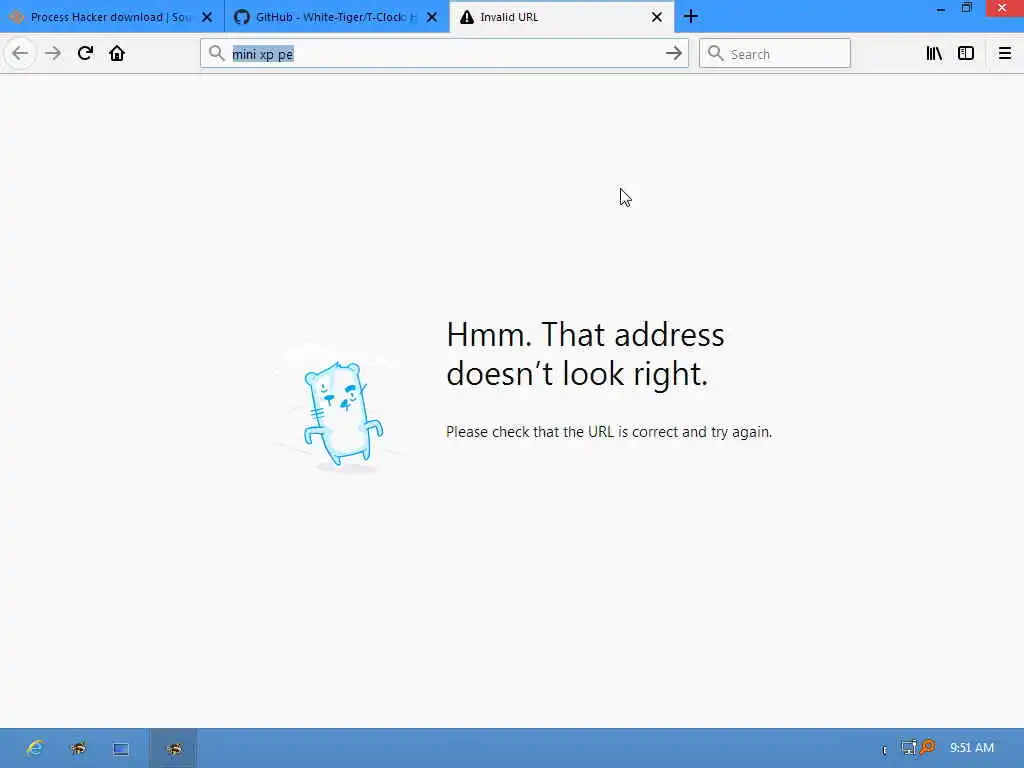The image size is (1024, 768).
Task: Close the browser window
Action: [x=1002, y=8]
